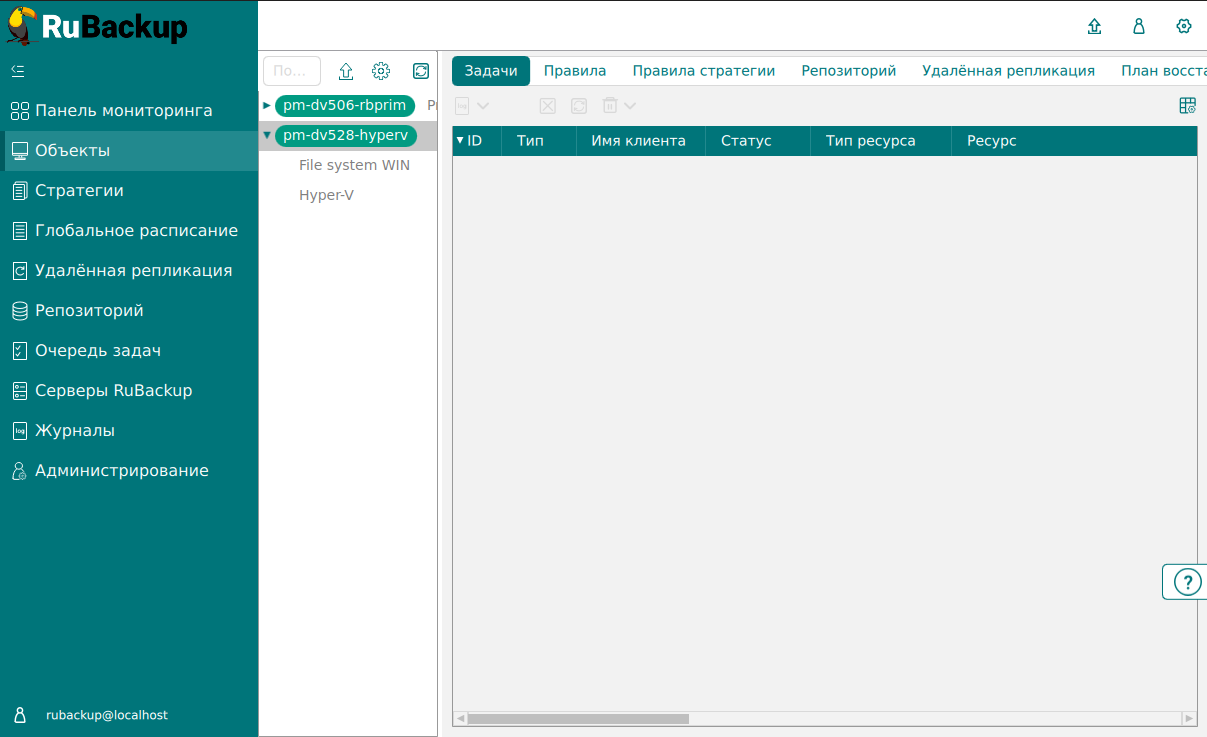Open the column configuration grid icon

[1187, 104]
